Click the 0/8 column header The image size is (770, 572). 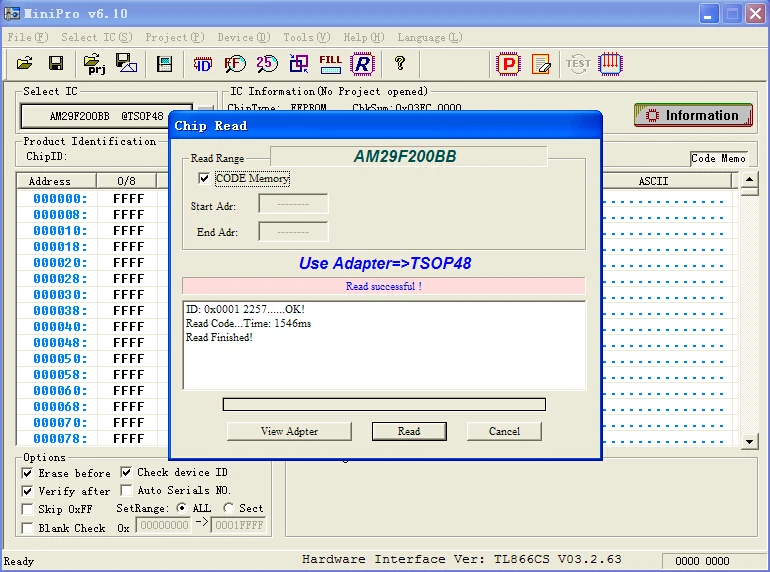click(126, 181)
